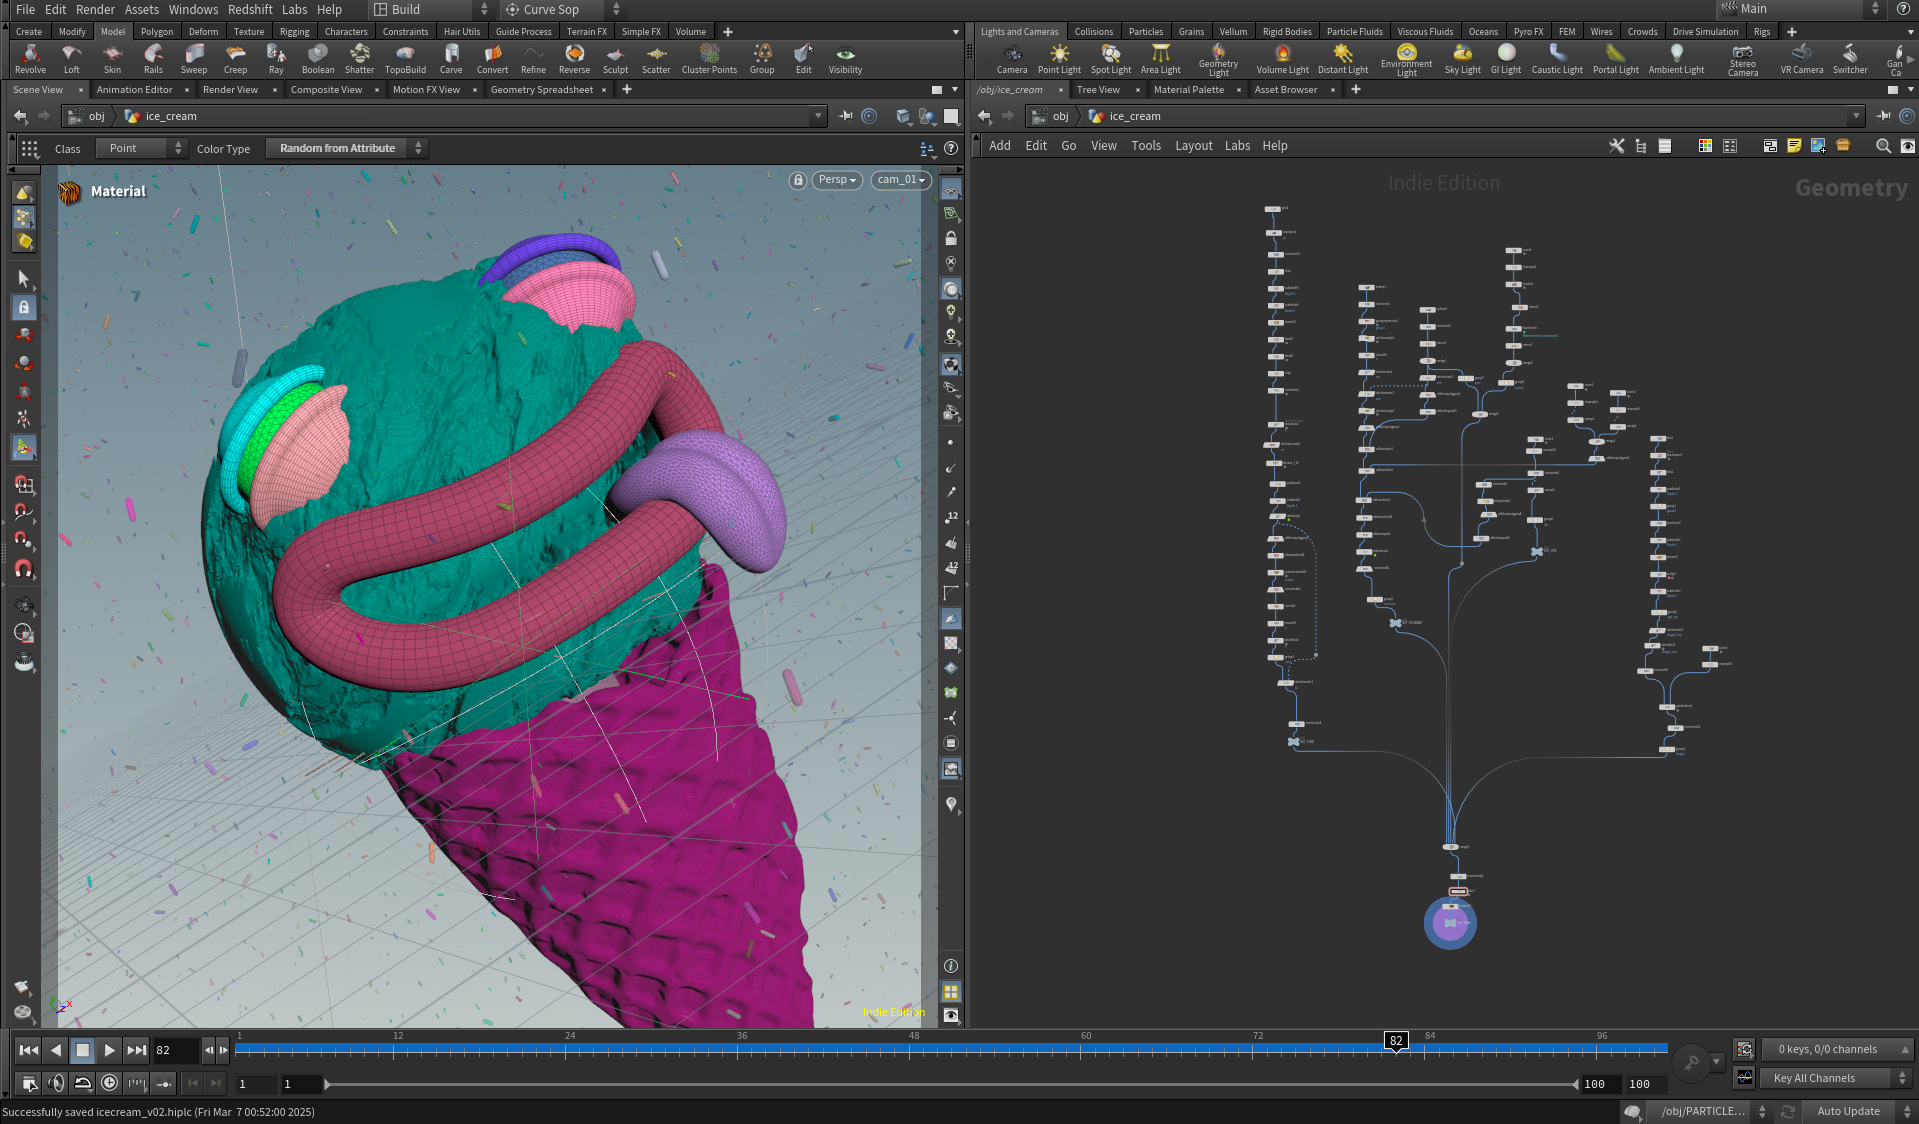The image size is (1919, 1124).
Task: Select the Scatter shelf tool
Action: coord(656,59)
